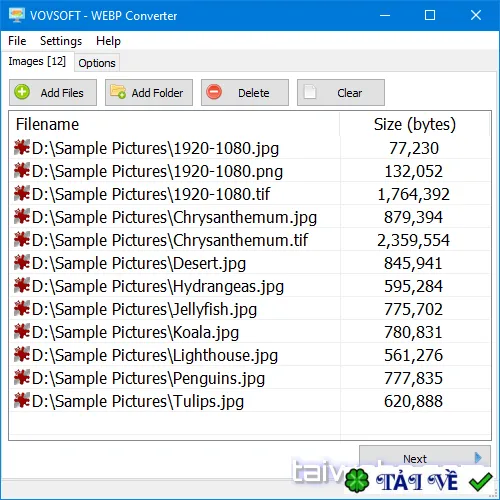
Task: Click file icon beside Penguins.jpg
Action: (x=22, y=378)
